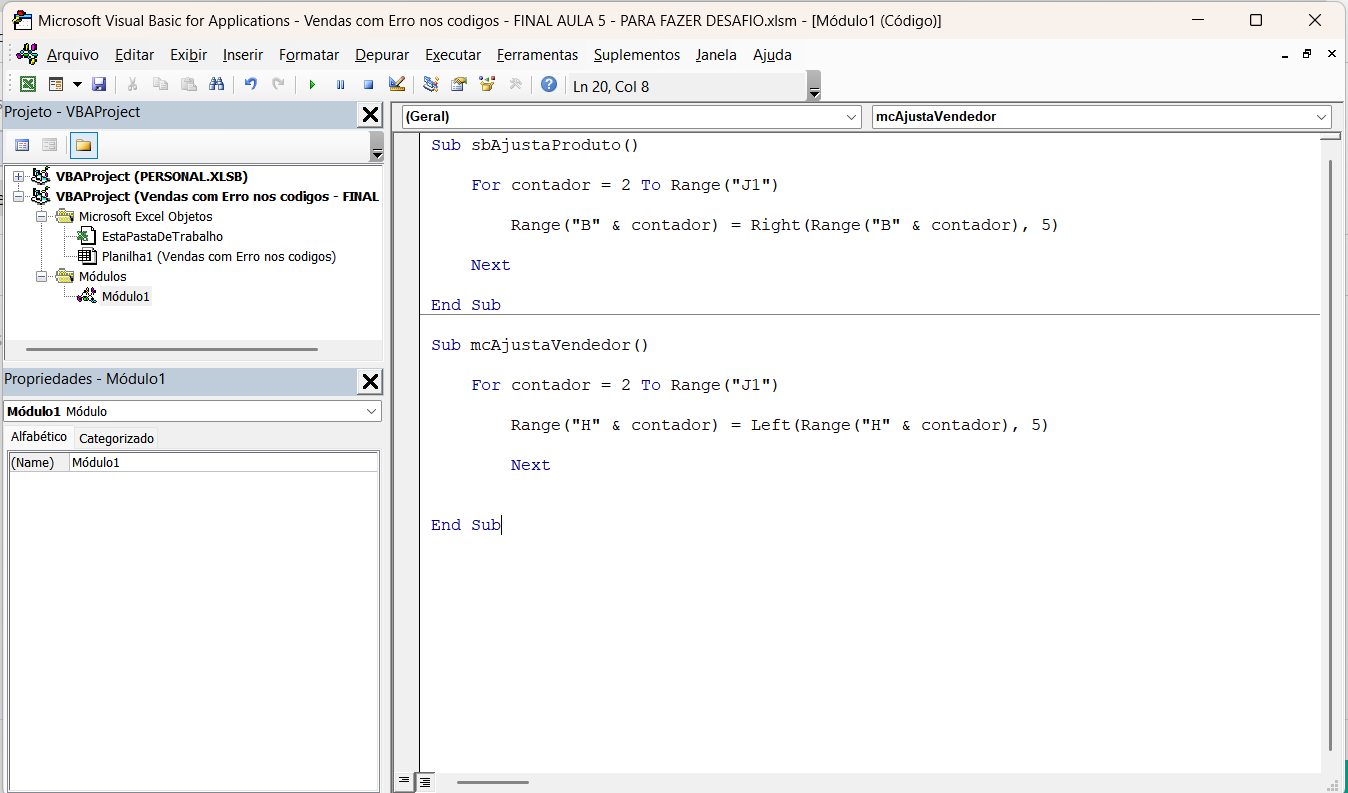Open the Depurar menu
1348x793 pixels.
coord(382,55)
